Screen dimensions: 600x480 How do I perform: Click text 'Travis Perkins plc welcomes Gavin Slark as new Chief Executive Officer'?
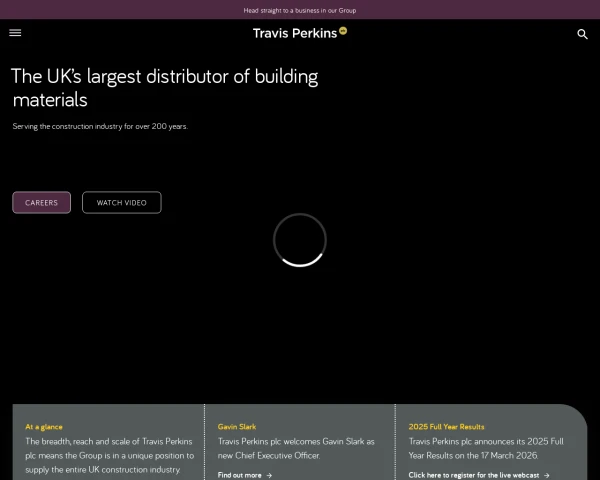296,448
